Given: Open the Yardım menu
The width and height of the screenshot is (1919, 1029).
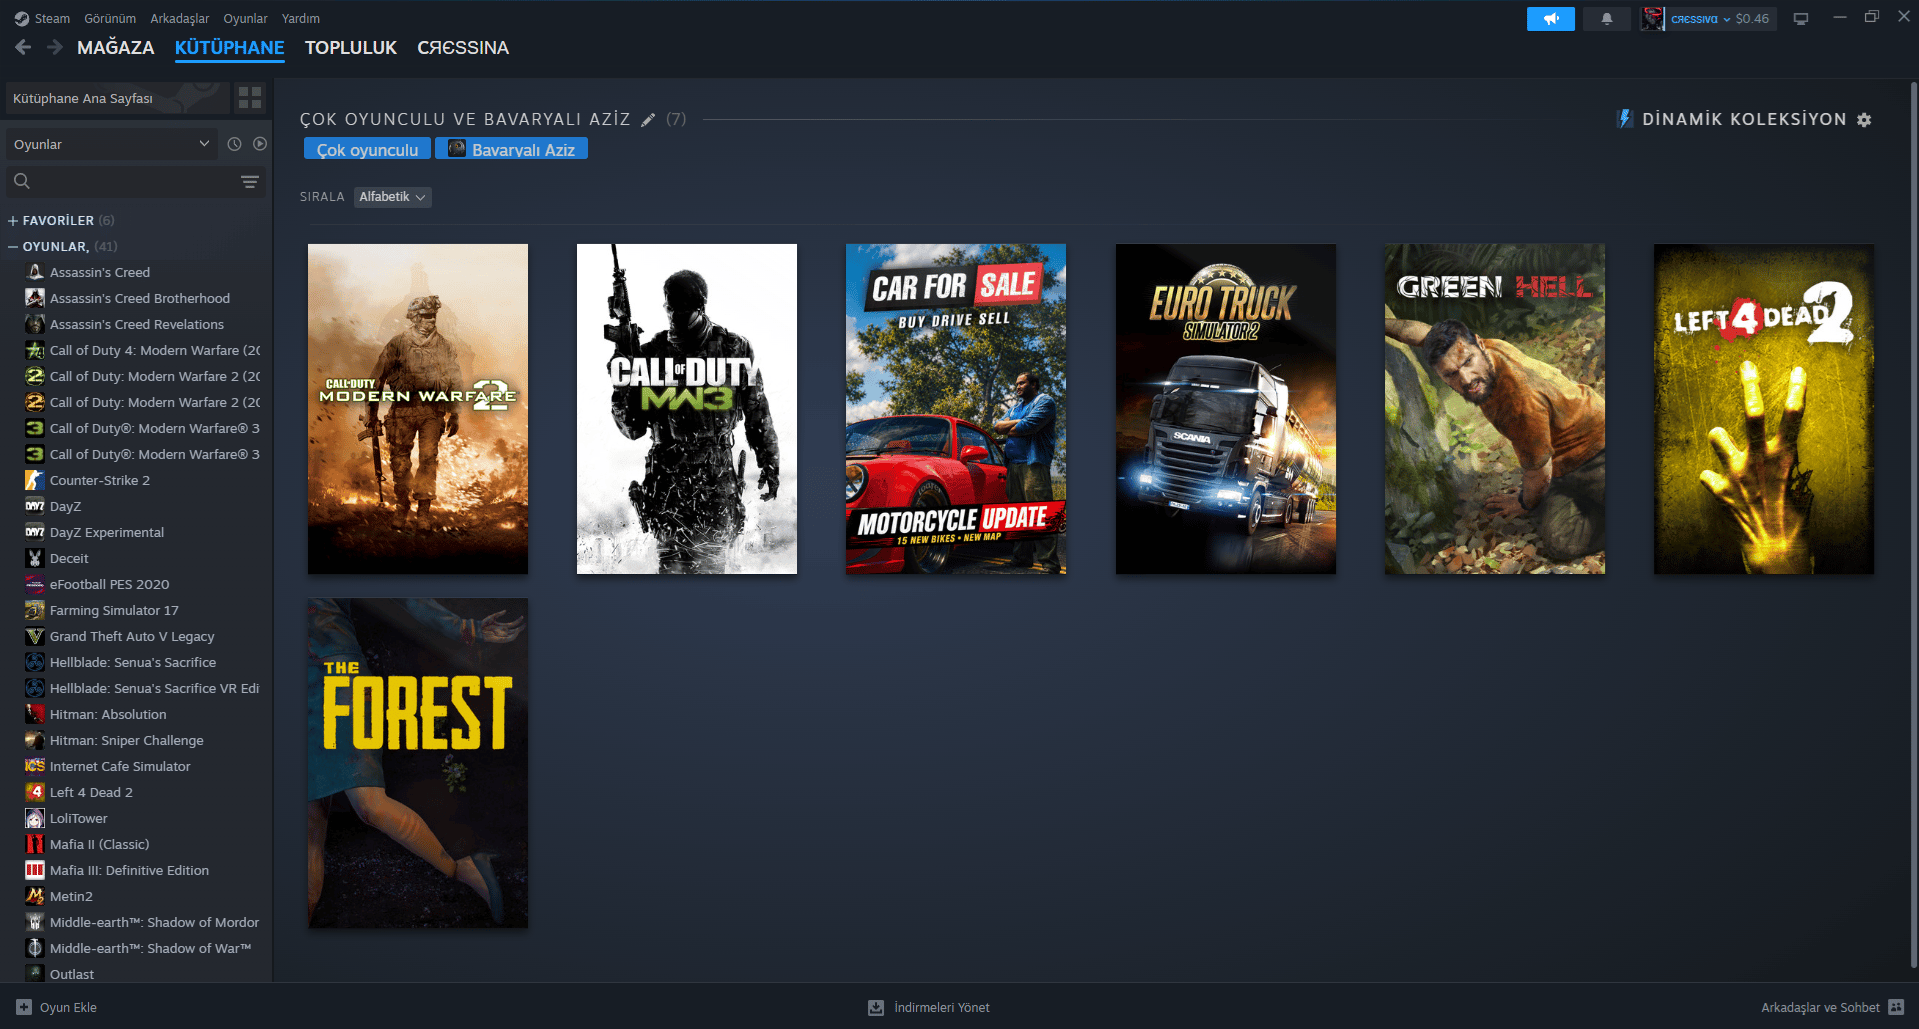Looking at the screenshot, I should [301, 19].
